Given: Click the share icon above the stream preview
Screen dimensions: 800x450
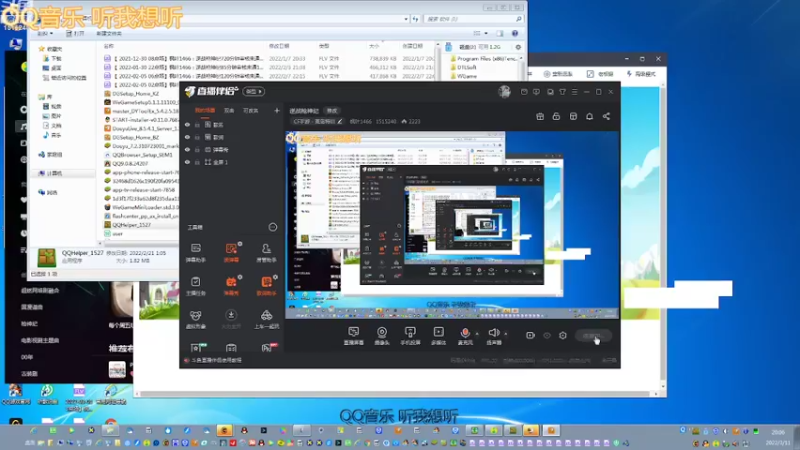Looking at the screenshot, I should coord(606,117).
